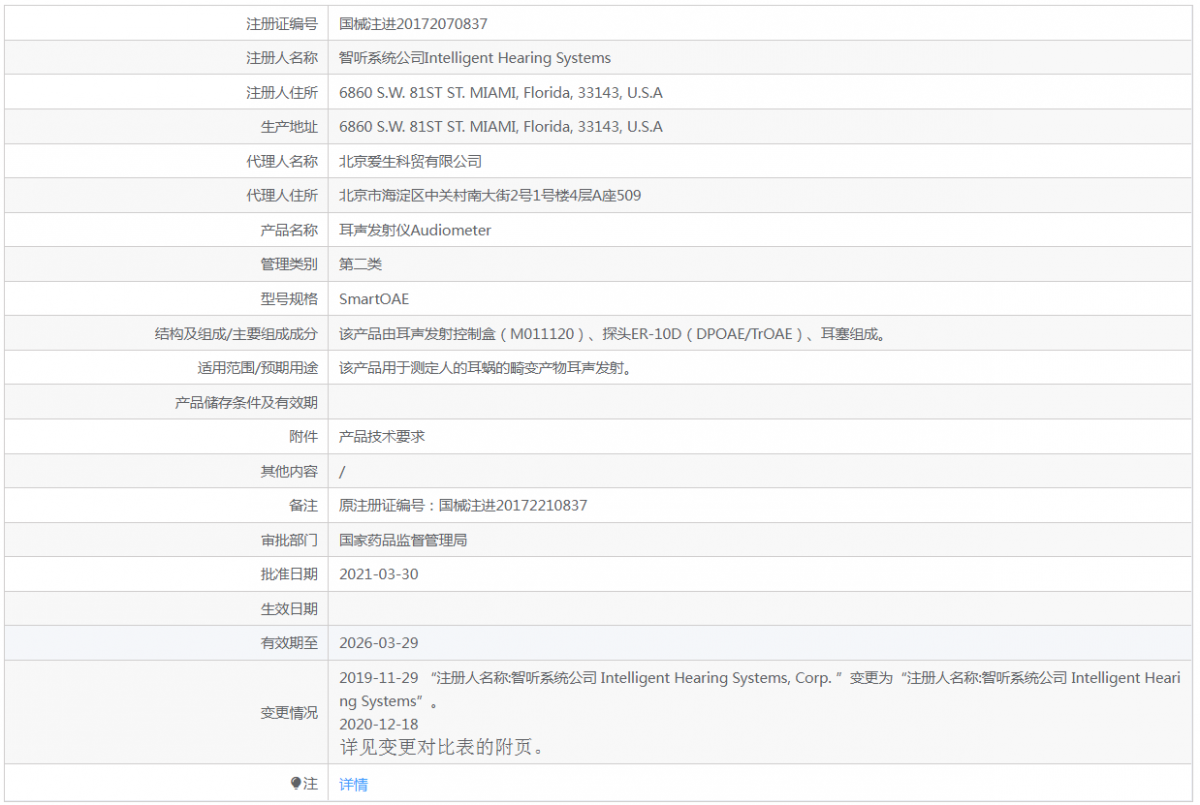Select the Miami address in the 注册人住所 row

[x=501, y=93]
